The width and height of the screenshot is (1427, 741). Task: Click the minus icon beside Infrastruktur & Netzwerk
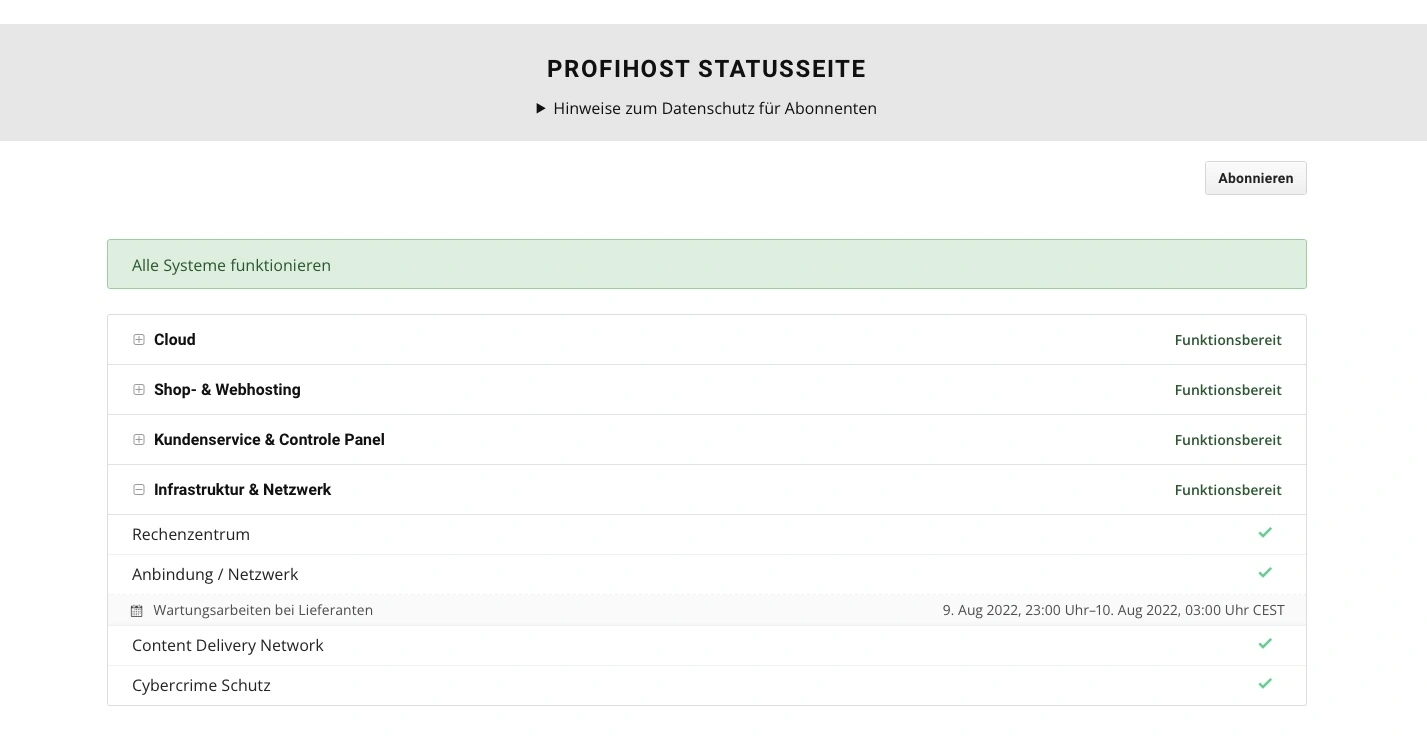139,490
